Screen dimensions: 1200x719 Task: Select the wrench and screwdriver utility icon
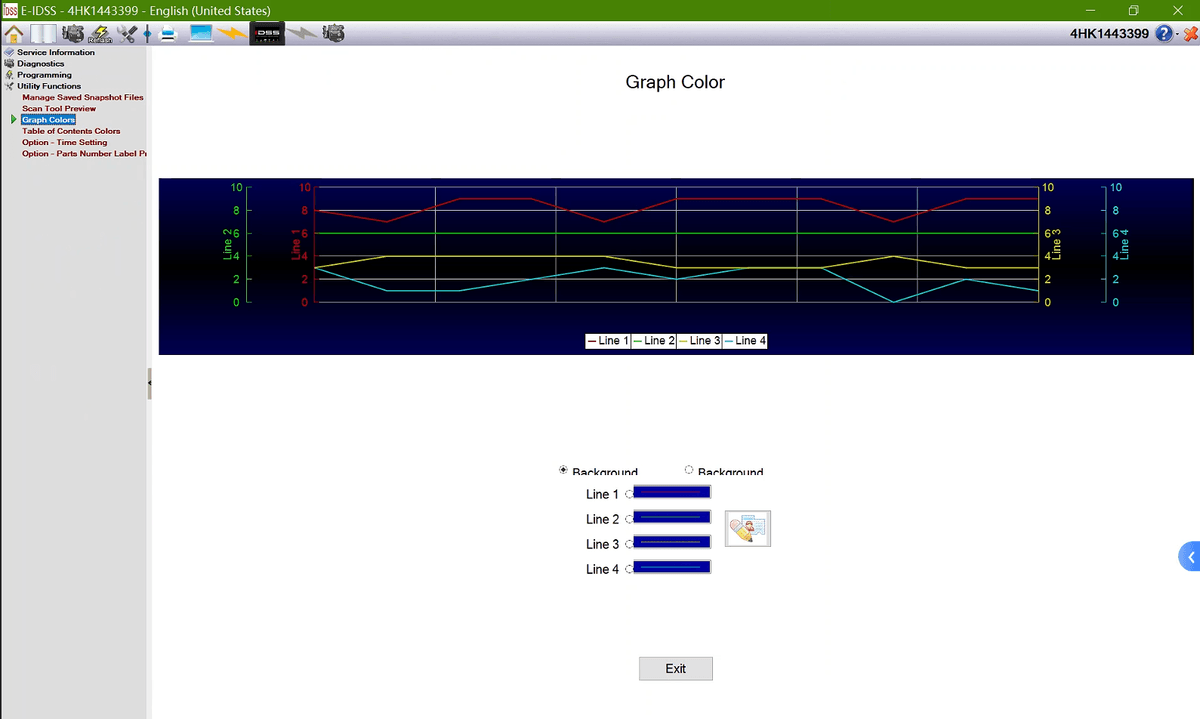pyautogui.click(x=126, y=34)
